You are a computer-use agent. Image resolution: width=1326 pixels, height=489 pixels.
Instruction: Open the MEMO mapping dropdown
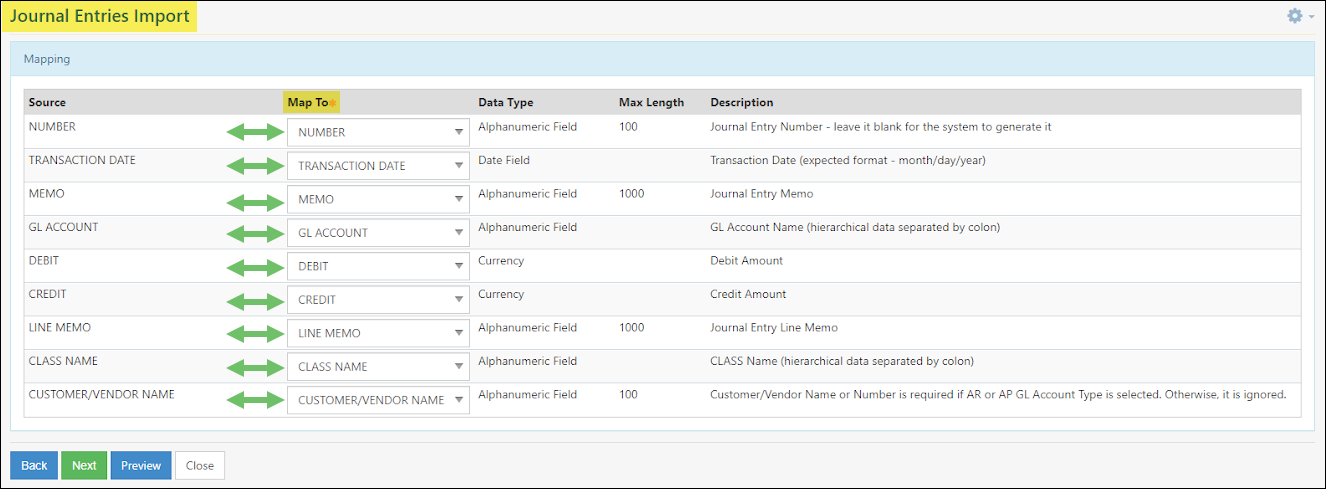point(378,199)
